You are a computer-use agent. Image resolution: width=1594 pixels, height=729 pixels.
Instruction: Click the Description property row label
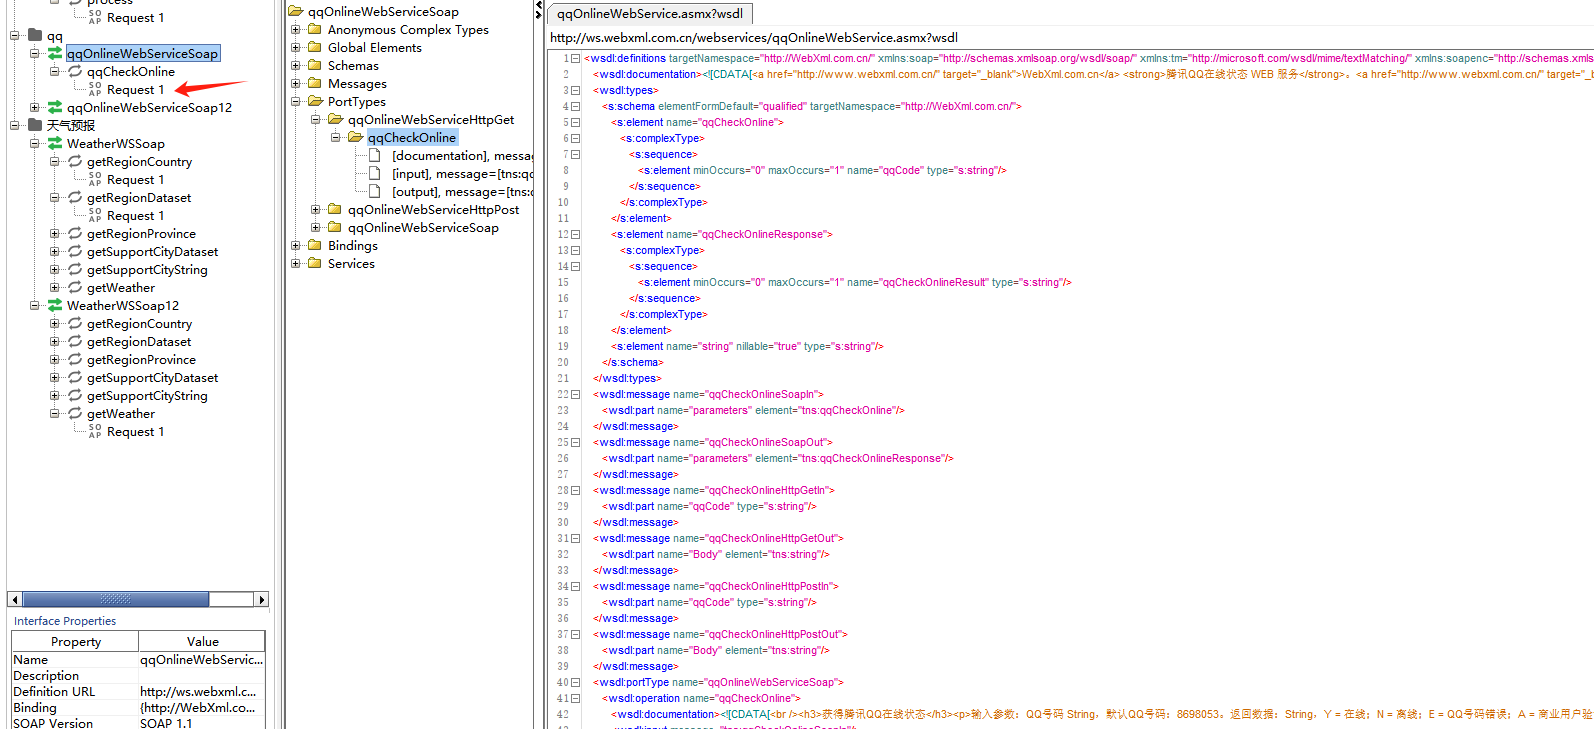click(x=46, y=675)
